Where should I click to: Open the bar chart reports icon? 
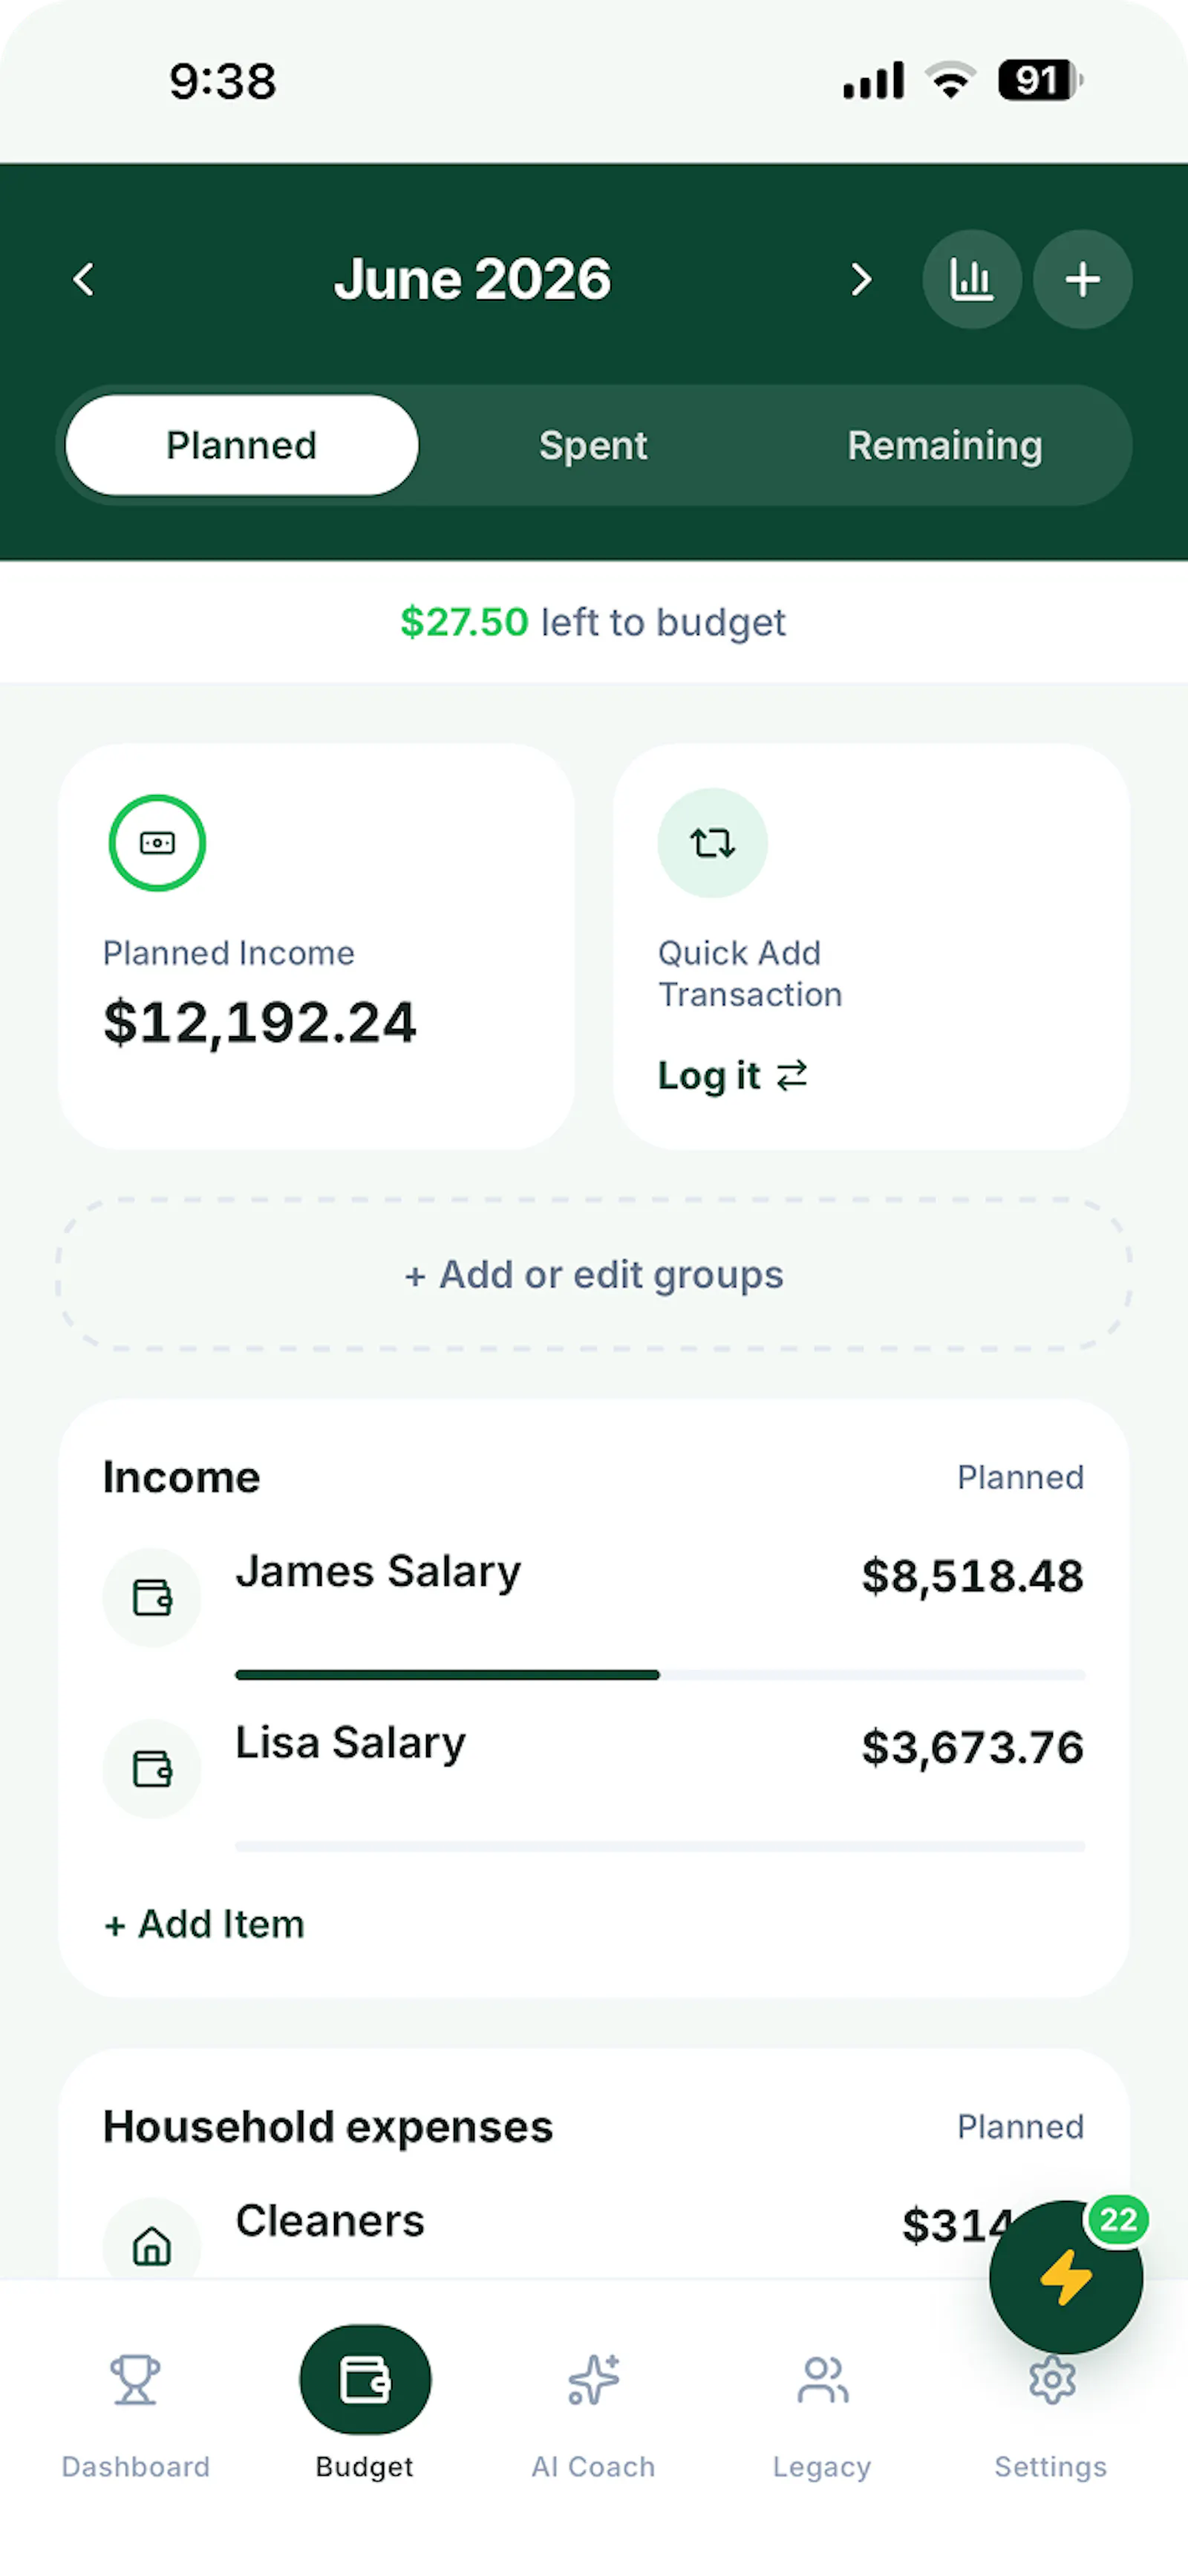tap(971, 279)
